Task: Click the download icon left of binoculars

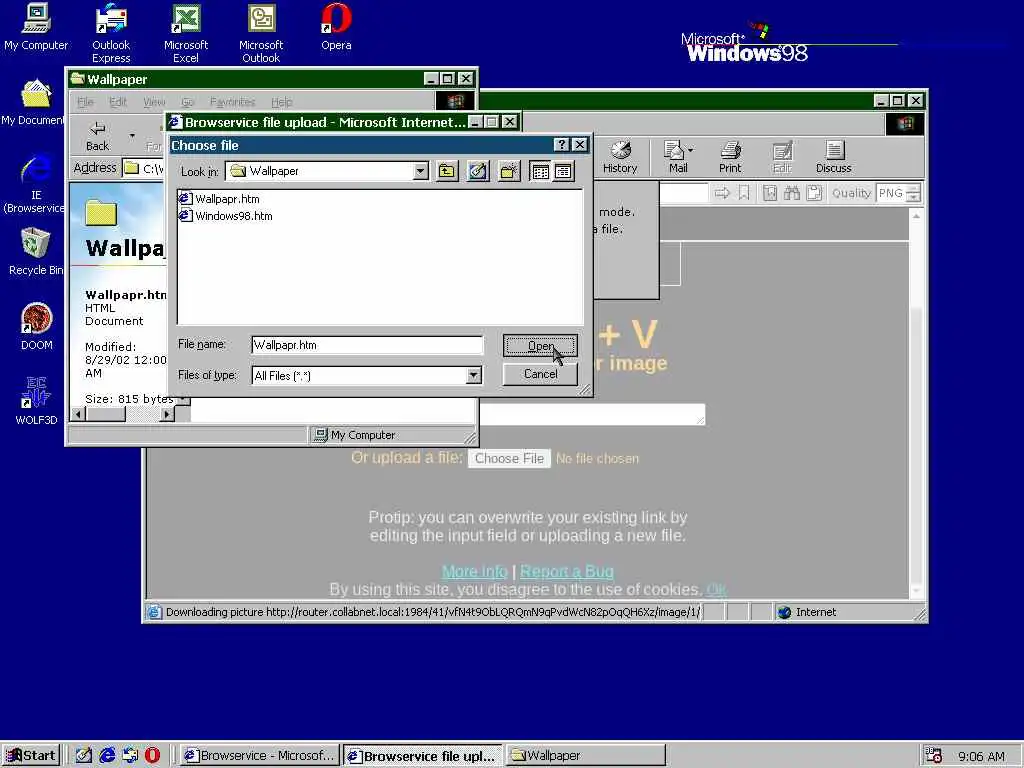Action: click(x=770, y=193)
